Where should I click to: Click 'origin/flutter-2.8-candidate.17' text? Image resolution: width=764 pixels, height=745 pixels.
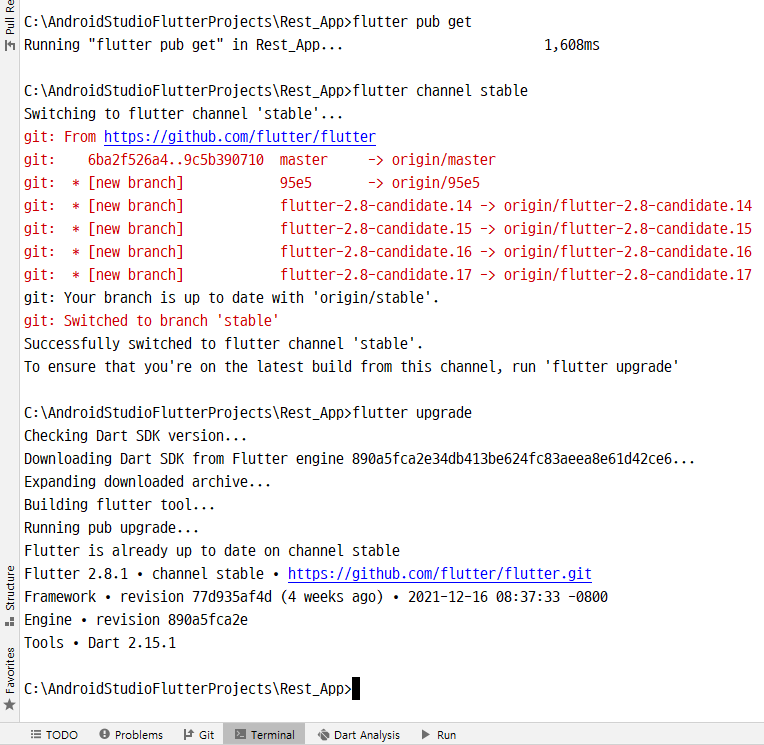pyautogui.click(x=628, y=274)
